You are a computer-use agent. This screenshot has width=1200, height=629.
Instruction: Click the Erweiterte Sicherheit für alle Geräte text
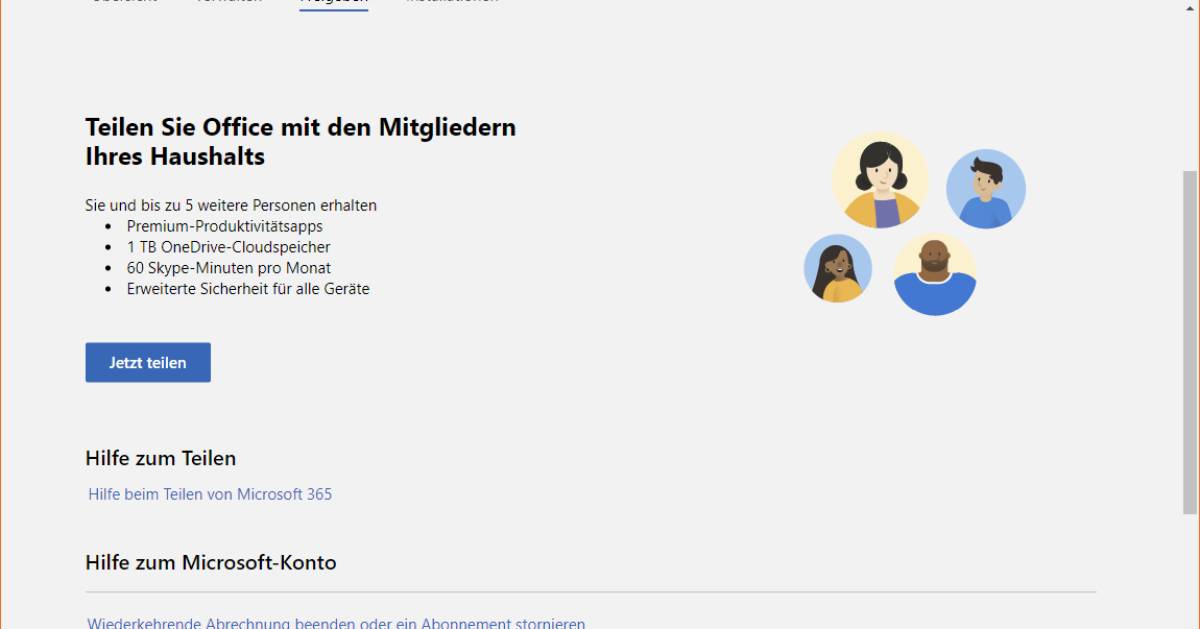[x=248, y=289]
